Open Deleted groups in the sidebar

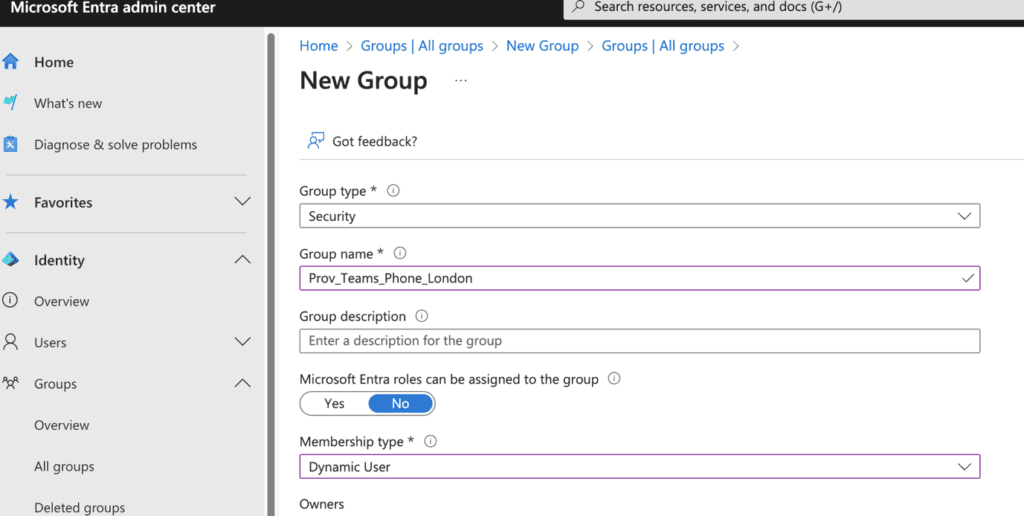click(x=80, y=508)
